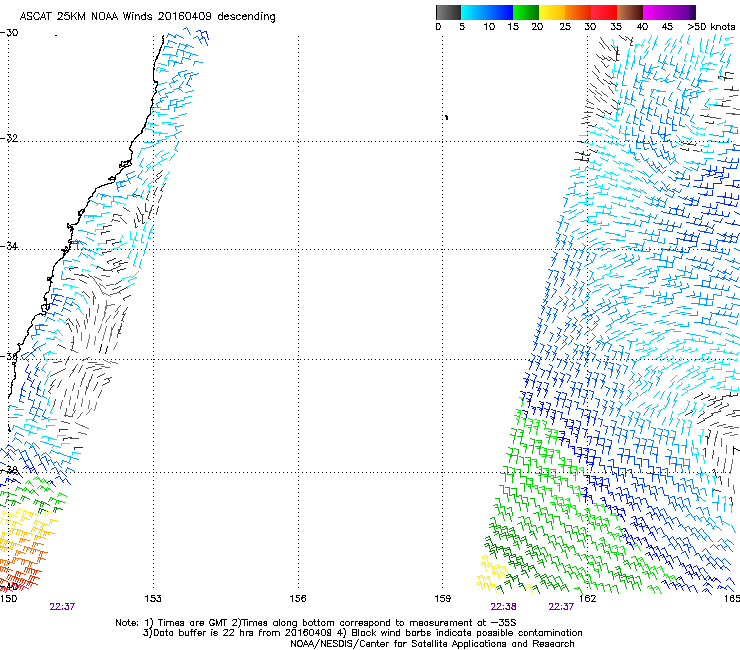Click the '22:37' time label next to 22:38
This screenshot has width=740, height=650.
pos(561,607)
